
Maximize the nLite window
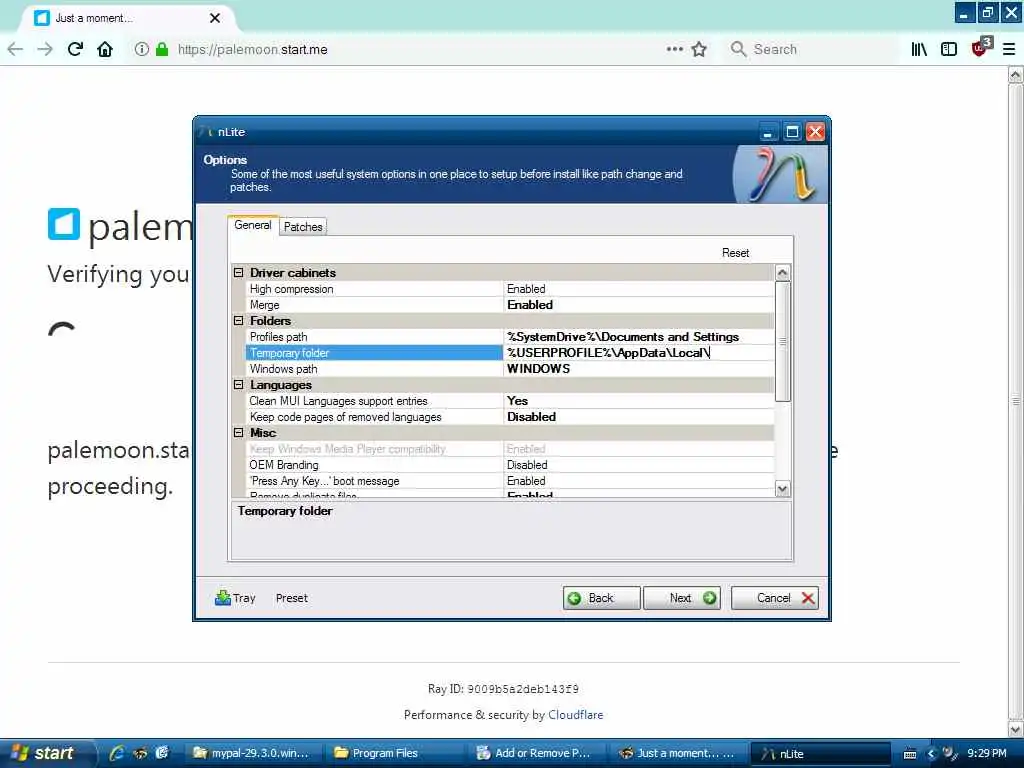click(792, 133)
